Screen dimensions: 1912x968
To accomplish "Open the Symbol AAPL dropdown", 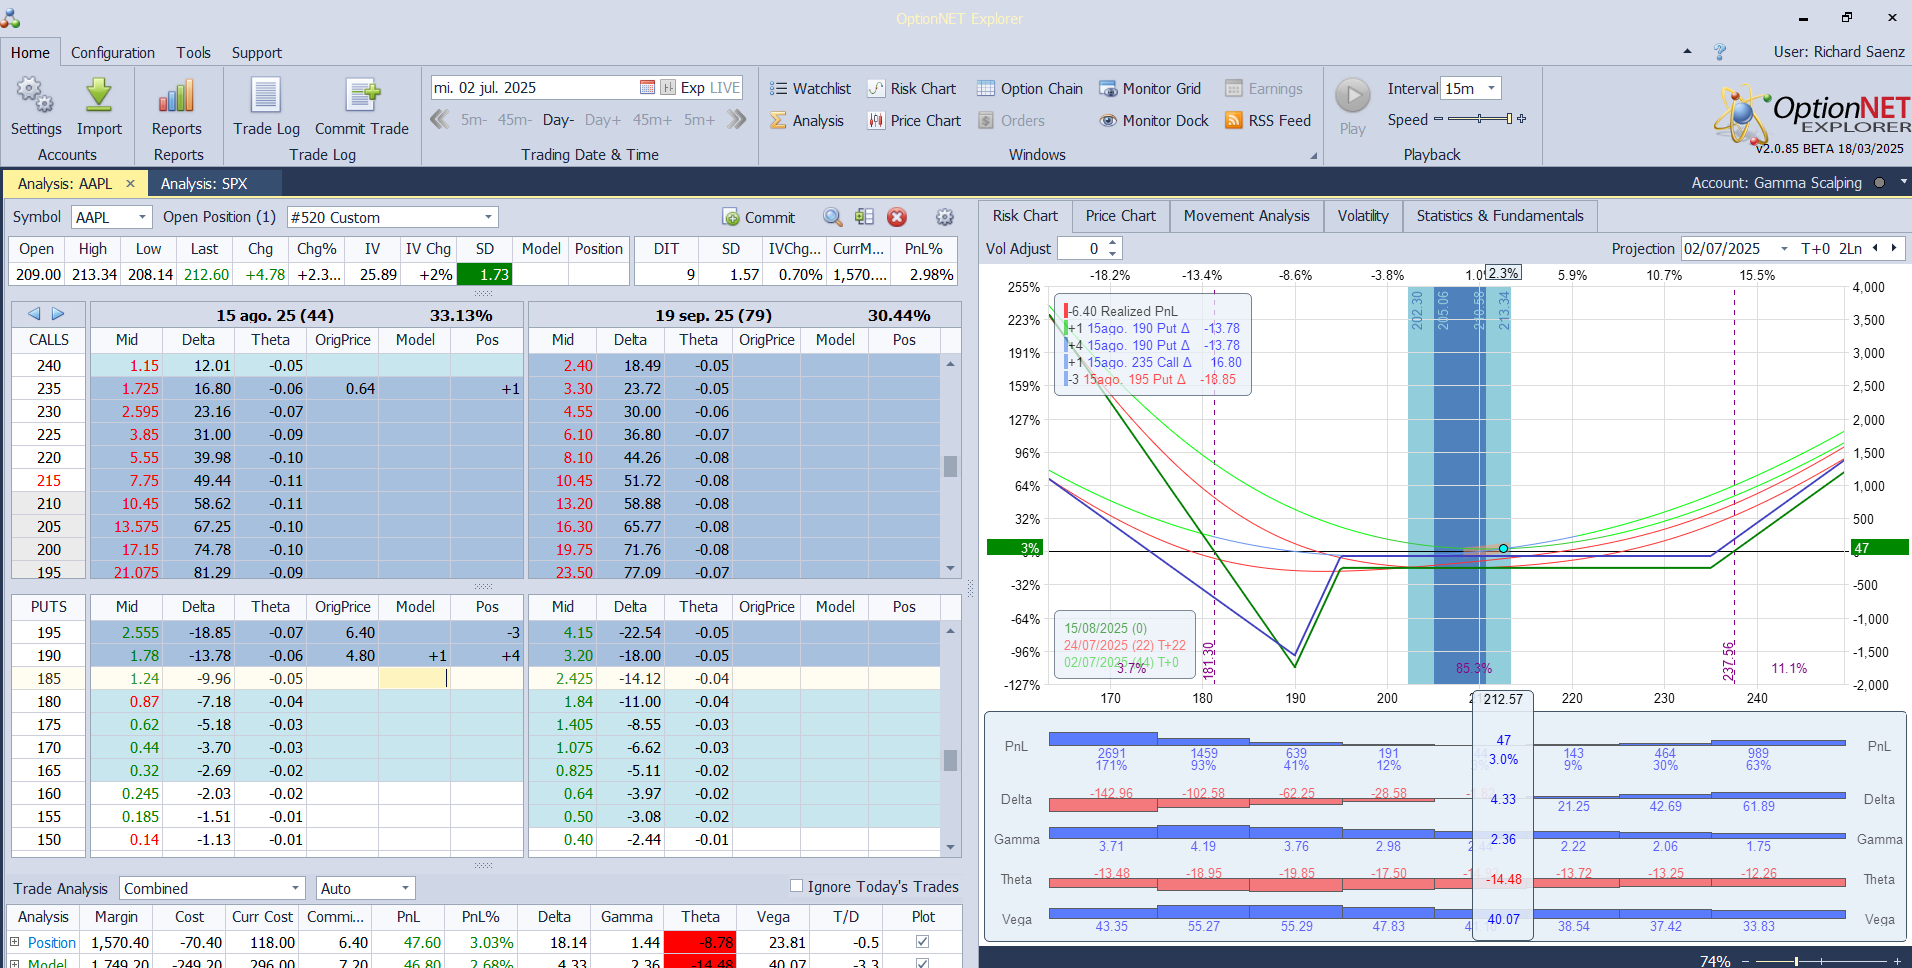I will (142, 217).
